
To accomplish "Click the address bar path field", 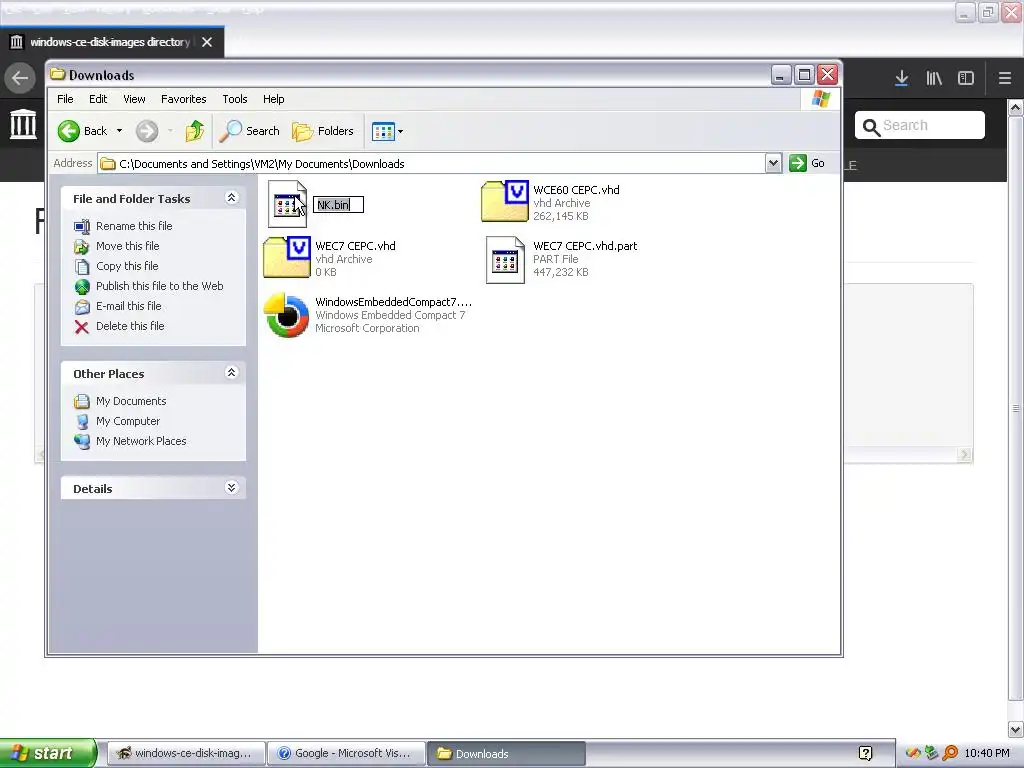I will click(432, 163).
